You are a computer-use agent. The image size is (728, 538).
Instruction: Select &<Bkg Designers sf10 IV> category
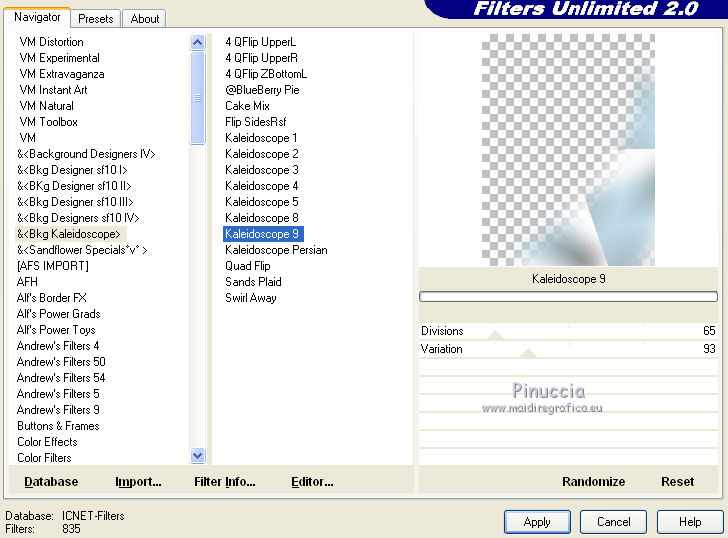(x=78, y=218)
